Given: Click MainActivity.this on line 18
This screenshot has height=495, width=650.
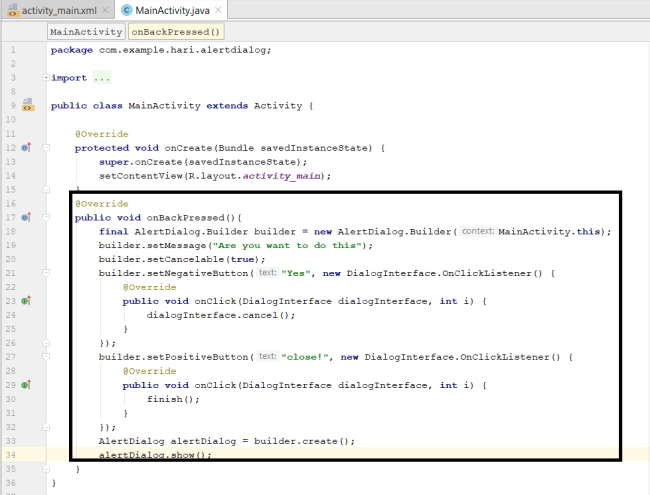Looking at the screenshot, I should 549,231.
